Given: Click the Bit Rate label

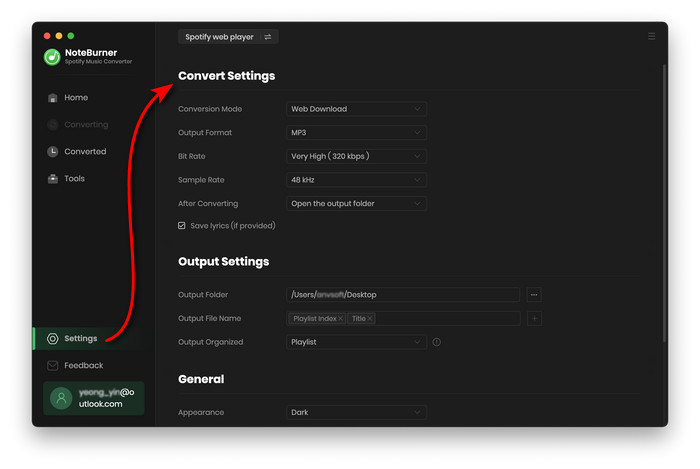Looking at the screenshot, I should (x=192, y=156).
